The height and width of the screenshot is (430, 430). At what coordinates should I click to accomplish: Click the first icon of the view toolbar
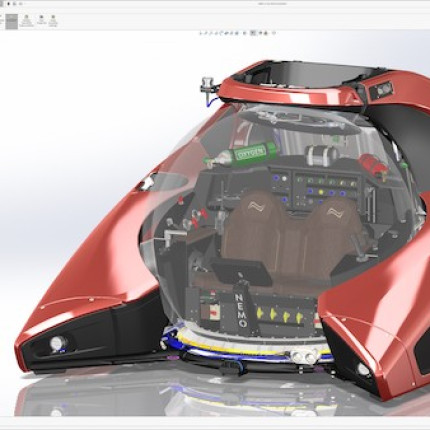[x=201, y=33]
